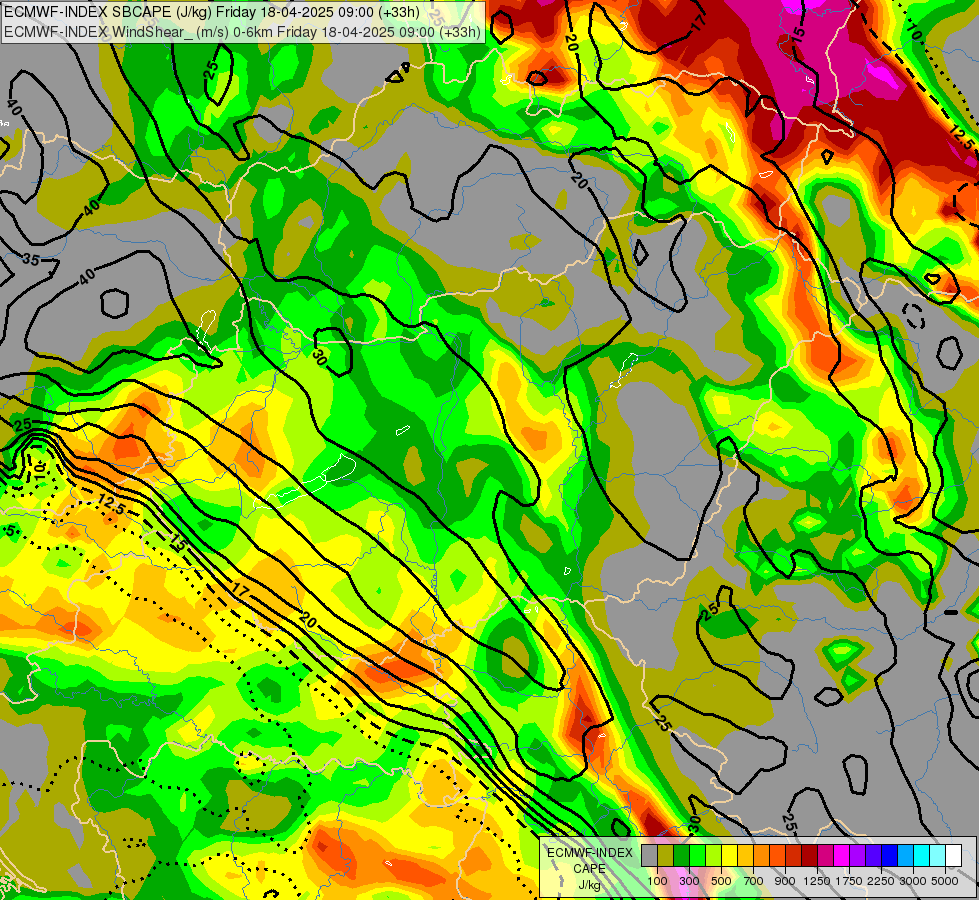Click the 5000 value in the legend scale
This screenshot has height=900, width=979.
945,881
